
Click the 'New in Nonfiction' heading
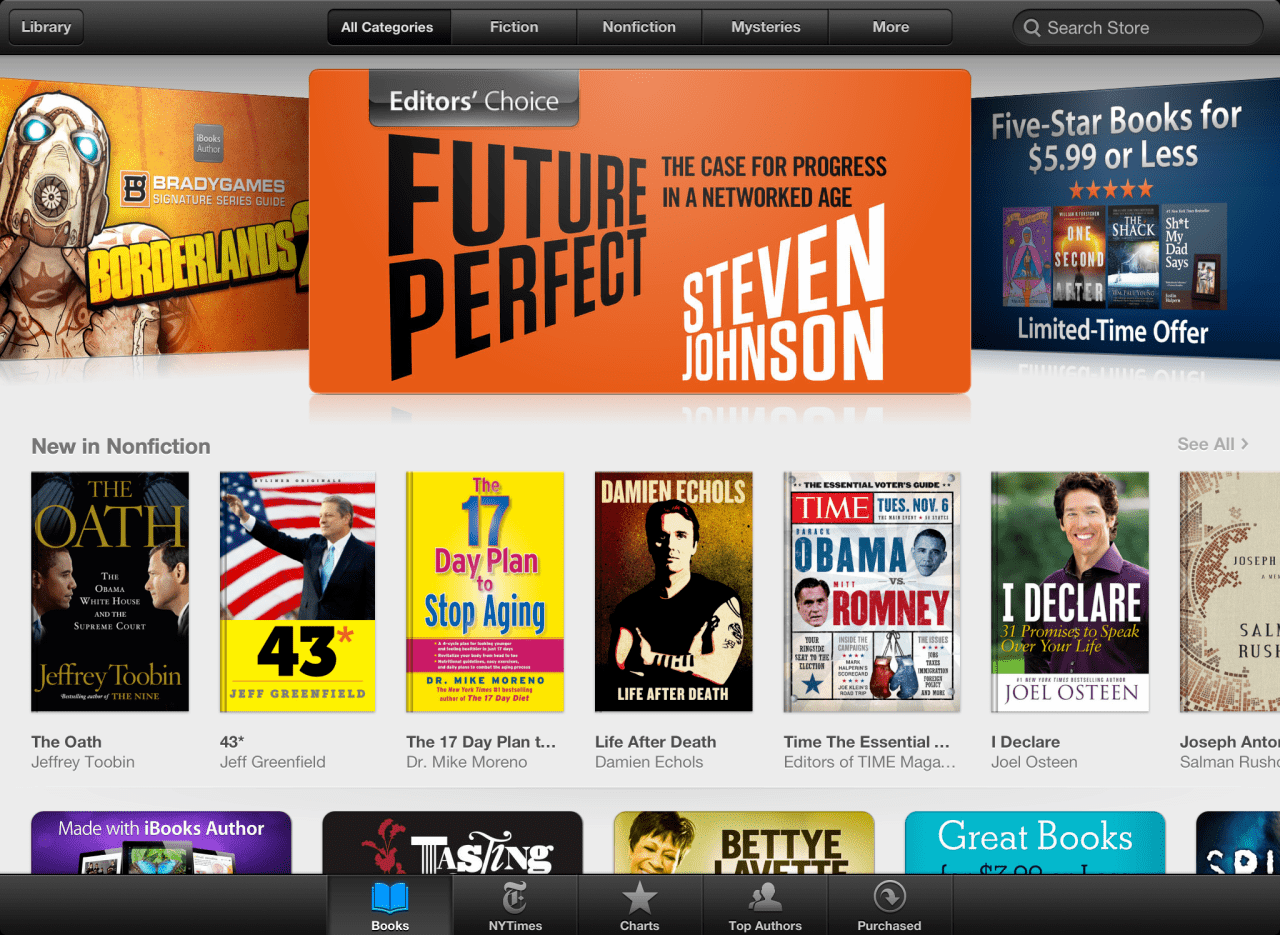pyautogui.click(x=121, y=446)
